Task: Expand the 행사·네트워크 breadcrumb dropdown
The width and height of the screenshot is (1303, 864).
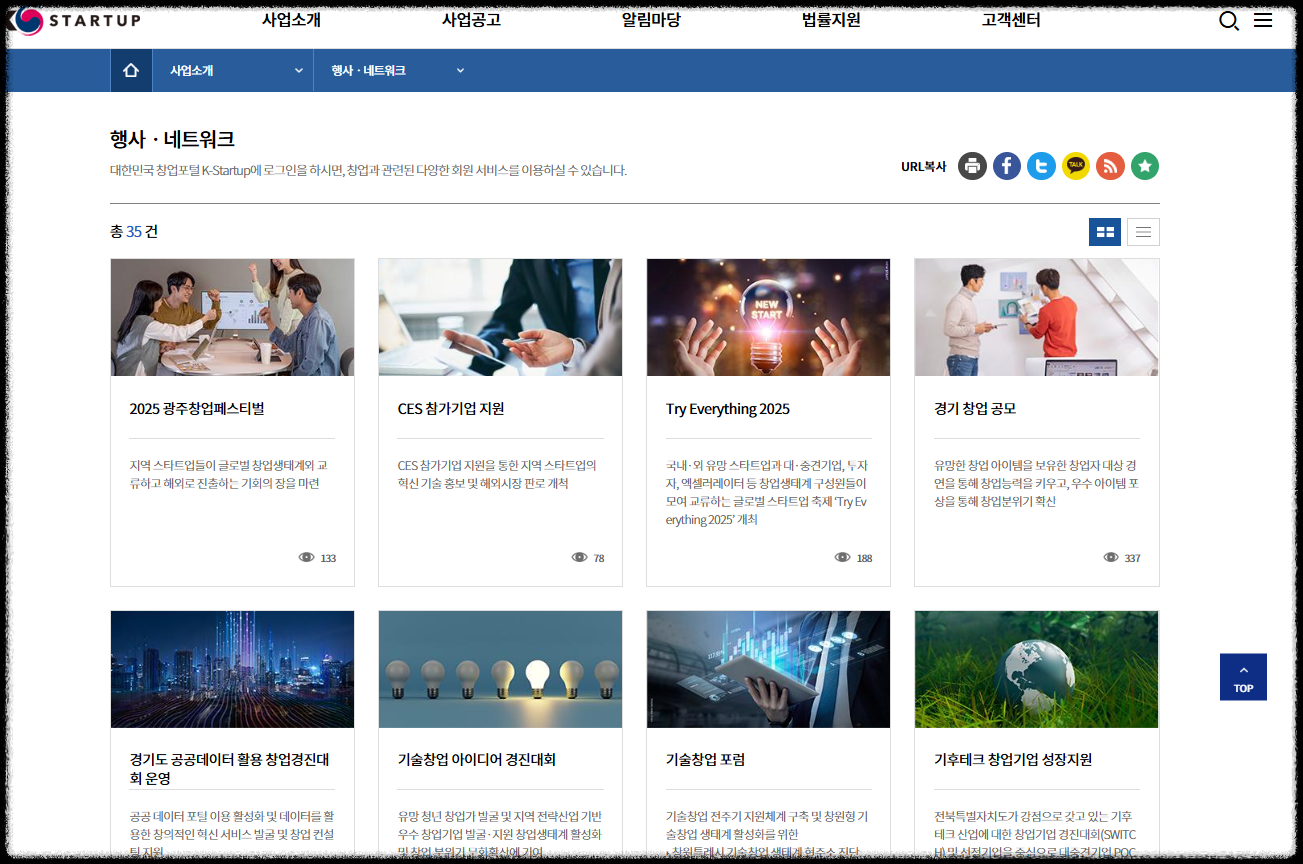Action: tap(396, 70)
